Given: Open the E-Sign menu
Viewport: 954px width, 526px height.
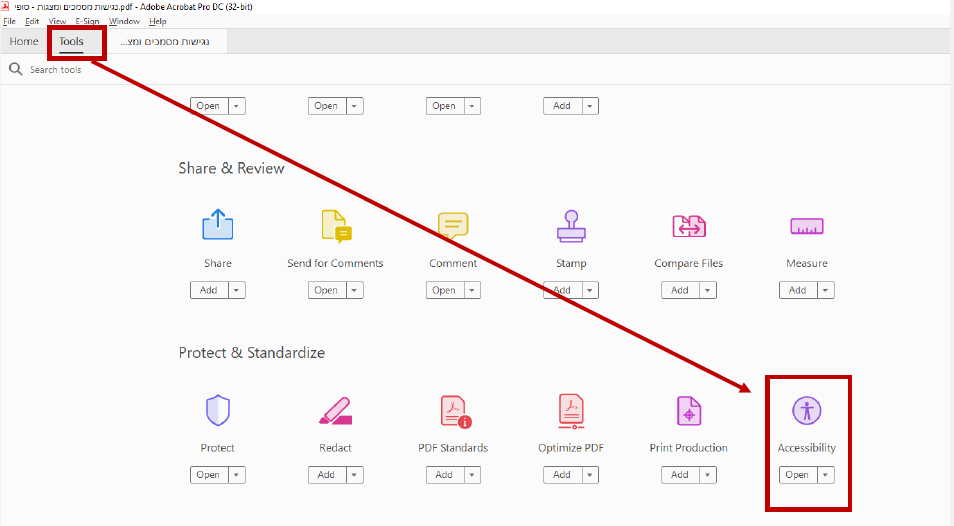Looking at the screenshot, I should [x=87, y=21].
